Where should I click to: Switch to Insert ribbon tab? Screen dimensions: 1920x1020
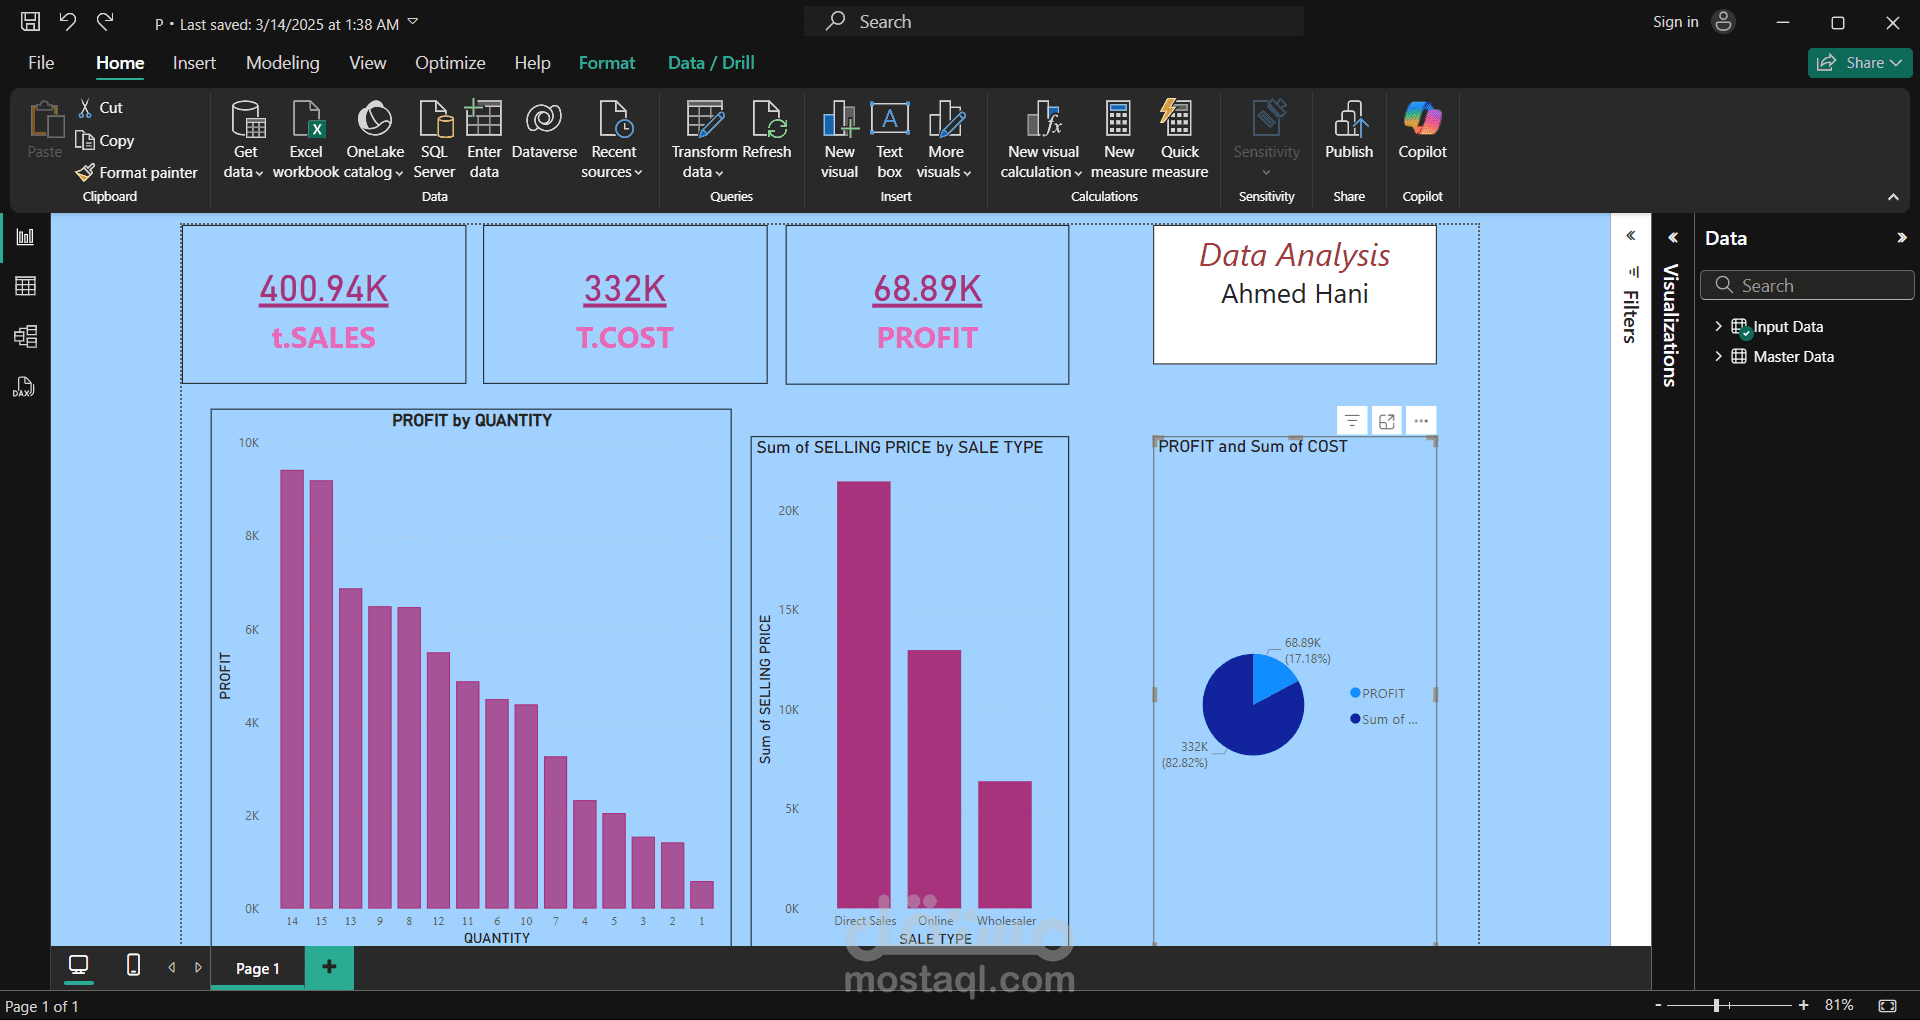tap(194, 63)
